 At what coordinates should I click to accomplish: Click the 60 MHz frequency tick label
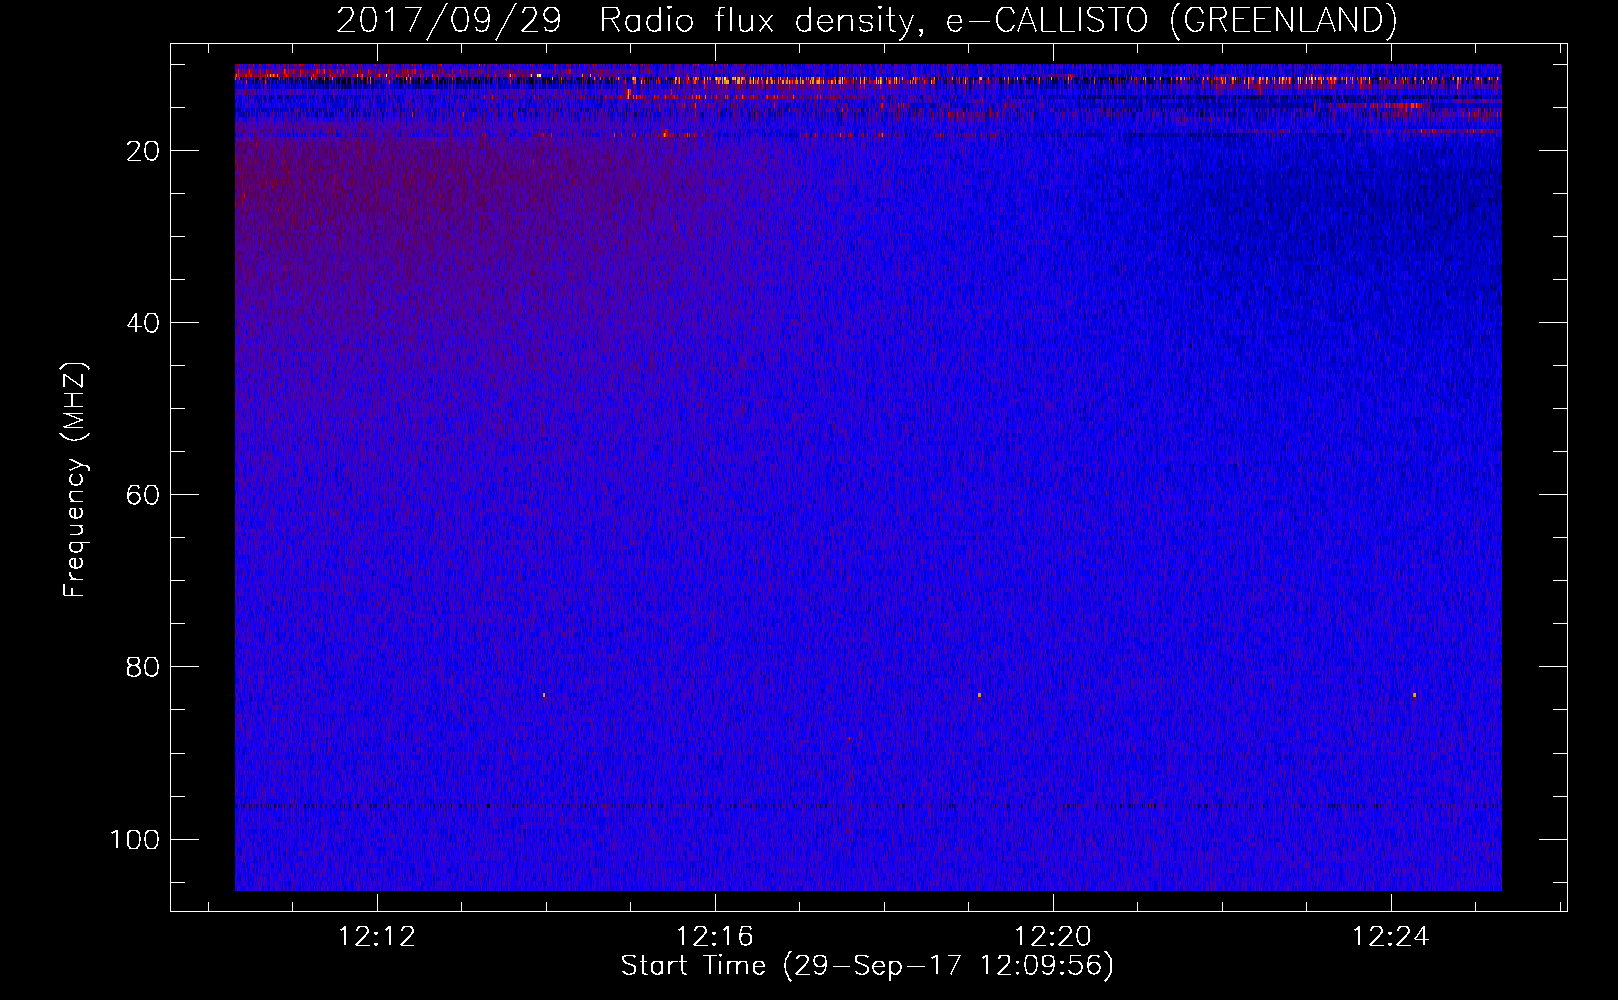click(x=143, y=495)
